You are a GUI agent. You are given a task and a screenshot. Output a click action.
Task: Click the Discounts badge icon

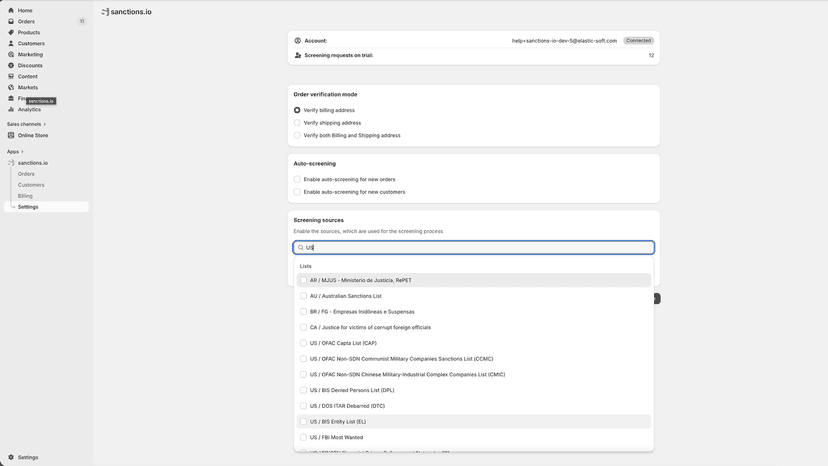[11, 66]
